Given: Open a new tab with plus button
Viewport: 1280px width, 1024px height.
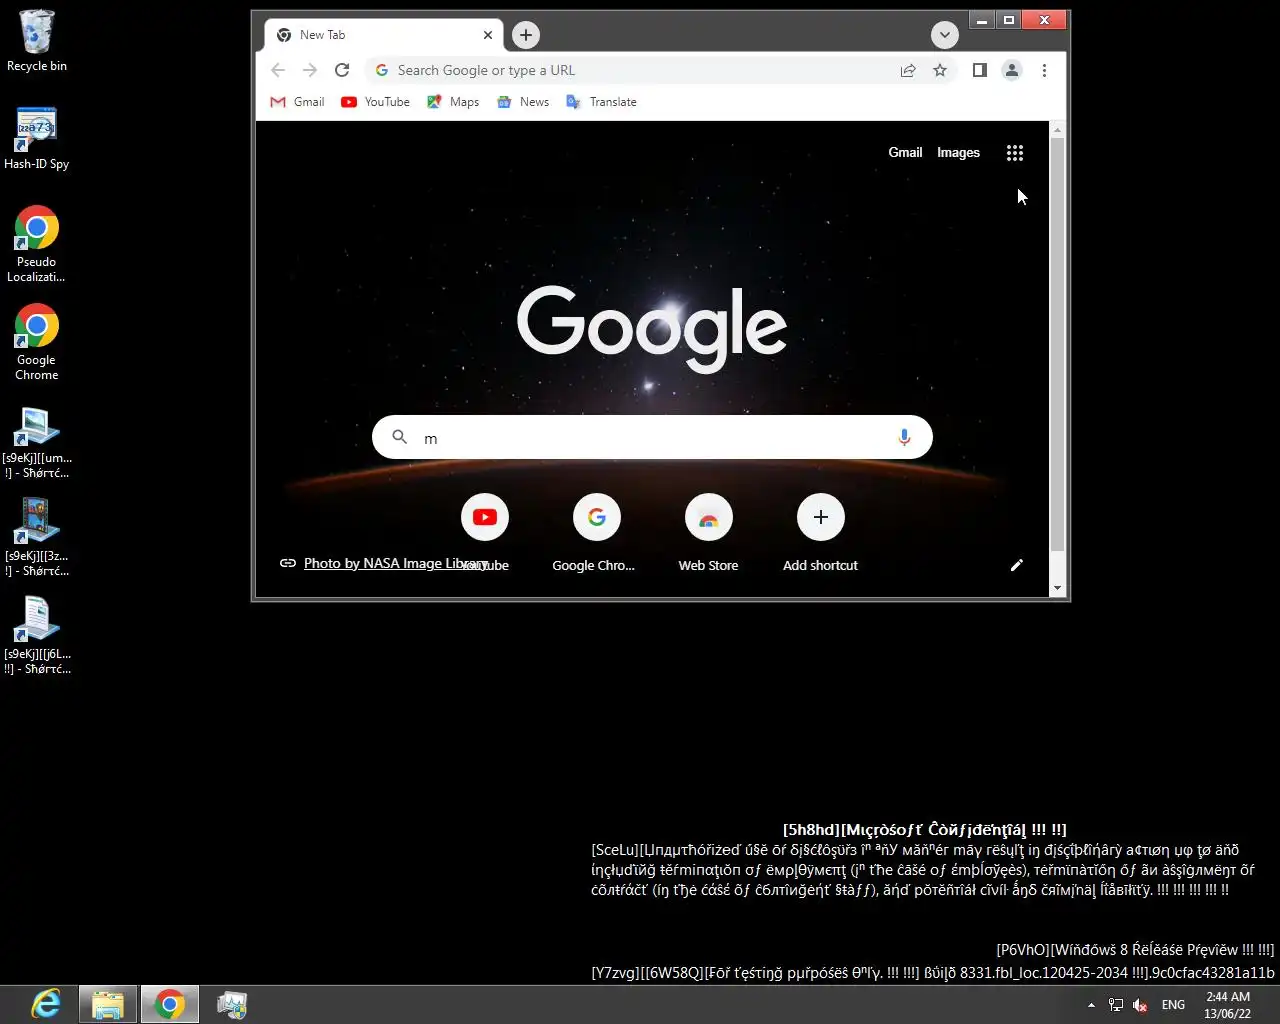Looking at the screenshot, I should [526, 35].
